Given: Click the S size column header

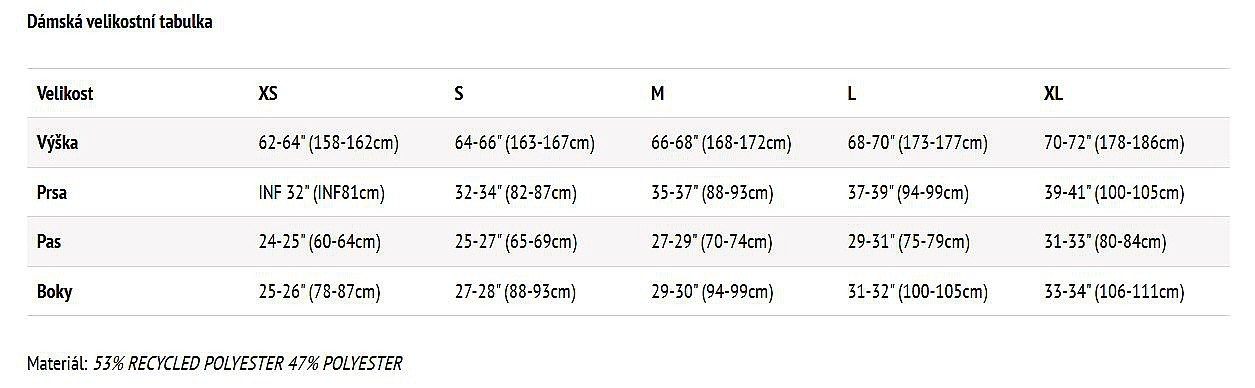Looking at the screenshot, I should [x=459, y=93].
